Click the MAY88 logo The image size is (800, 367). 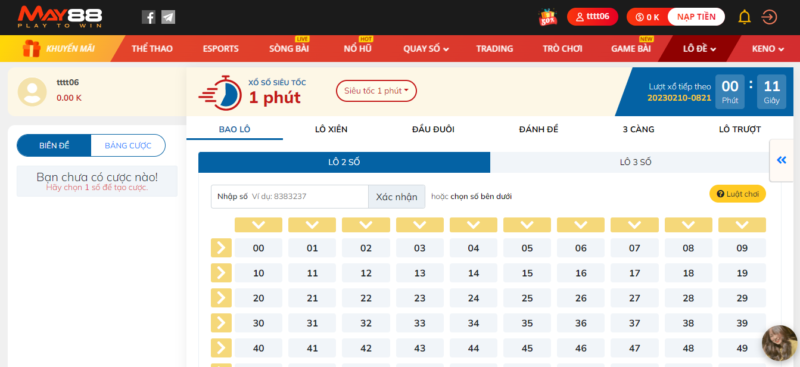coord(60,17)
